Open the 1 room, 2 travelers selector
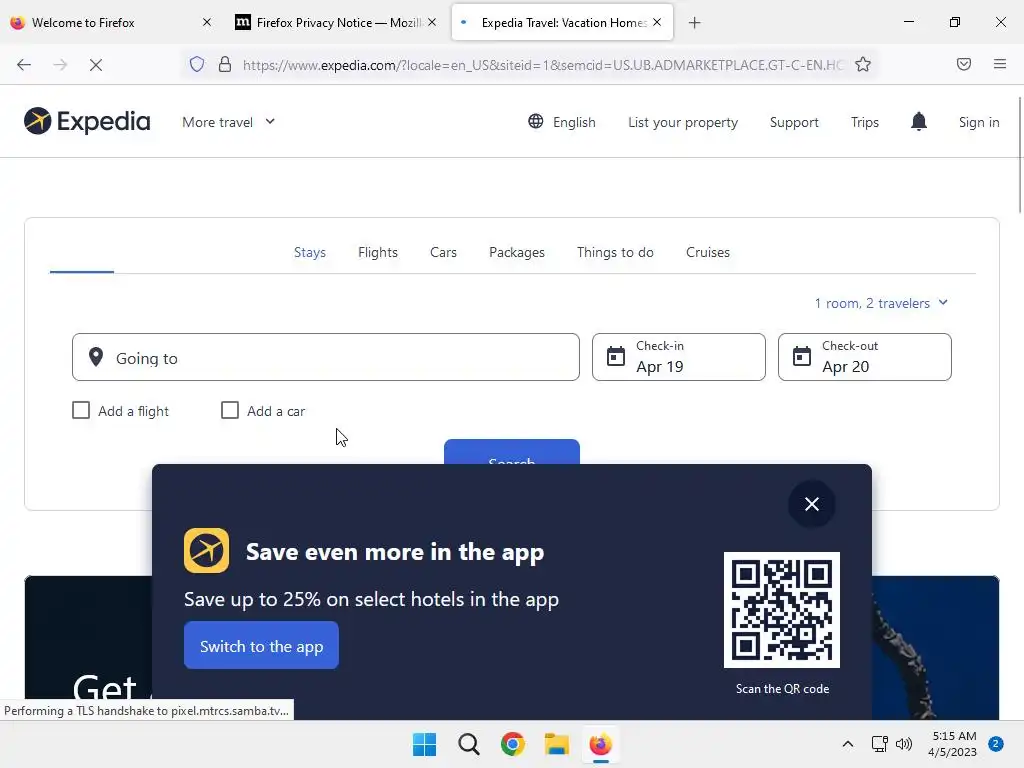 pos(881,303)
